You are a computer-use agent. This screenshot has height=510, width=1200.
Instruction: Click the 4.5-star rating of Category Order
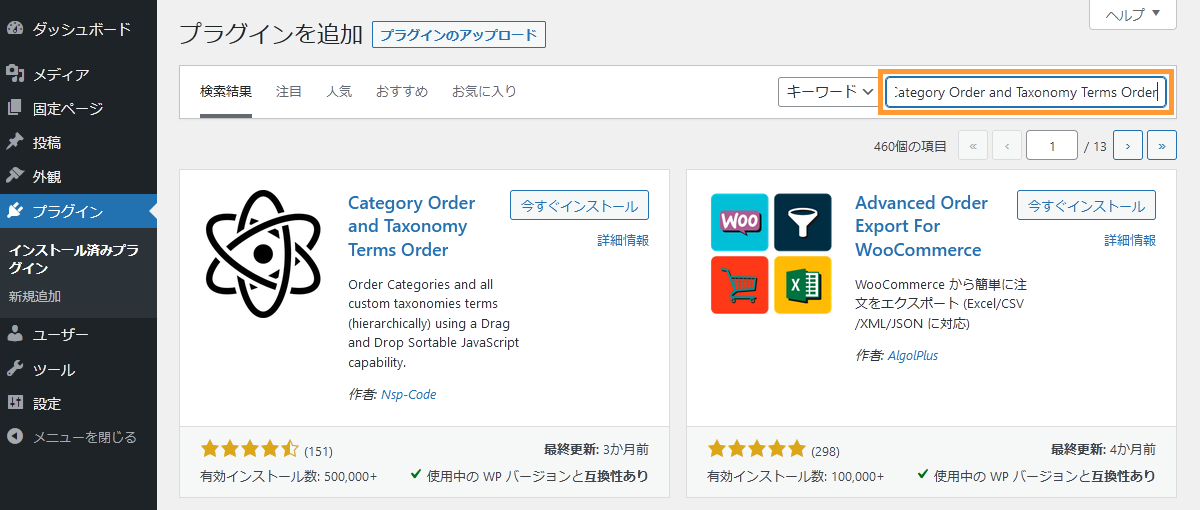250,448
